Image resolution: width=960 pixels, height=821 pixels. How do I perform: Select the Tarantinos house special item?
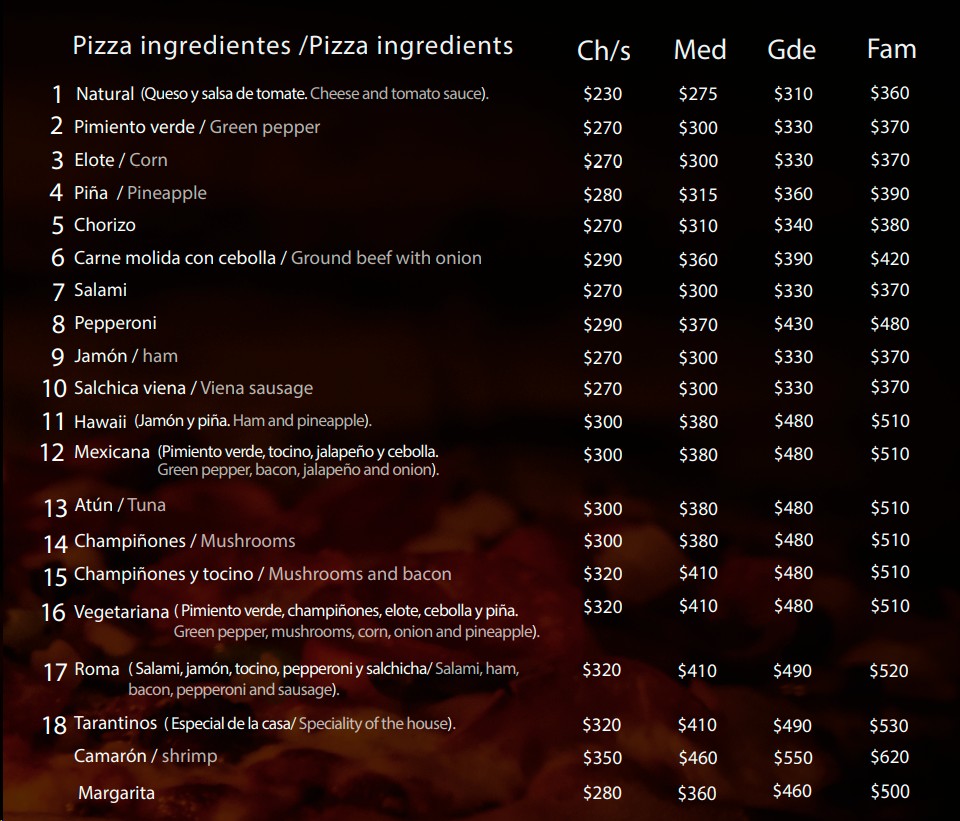(116, 723)
